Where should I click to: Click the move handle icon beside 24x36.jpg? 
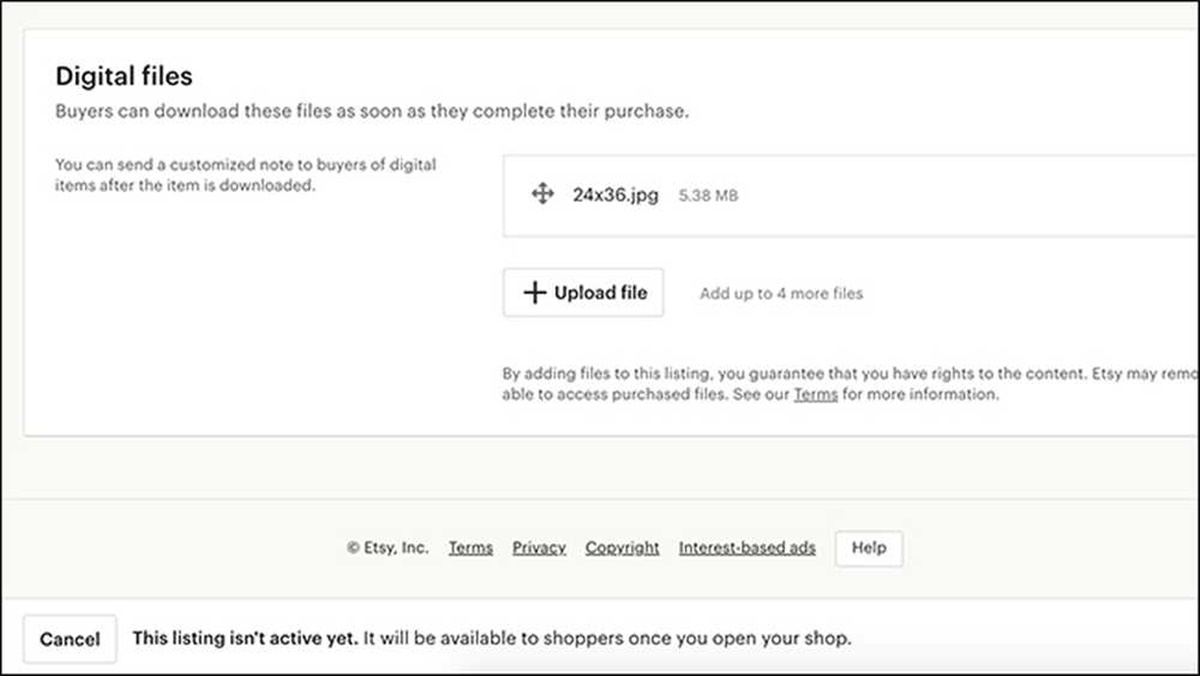[x=542, y=195]
